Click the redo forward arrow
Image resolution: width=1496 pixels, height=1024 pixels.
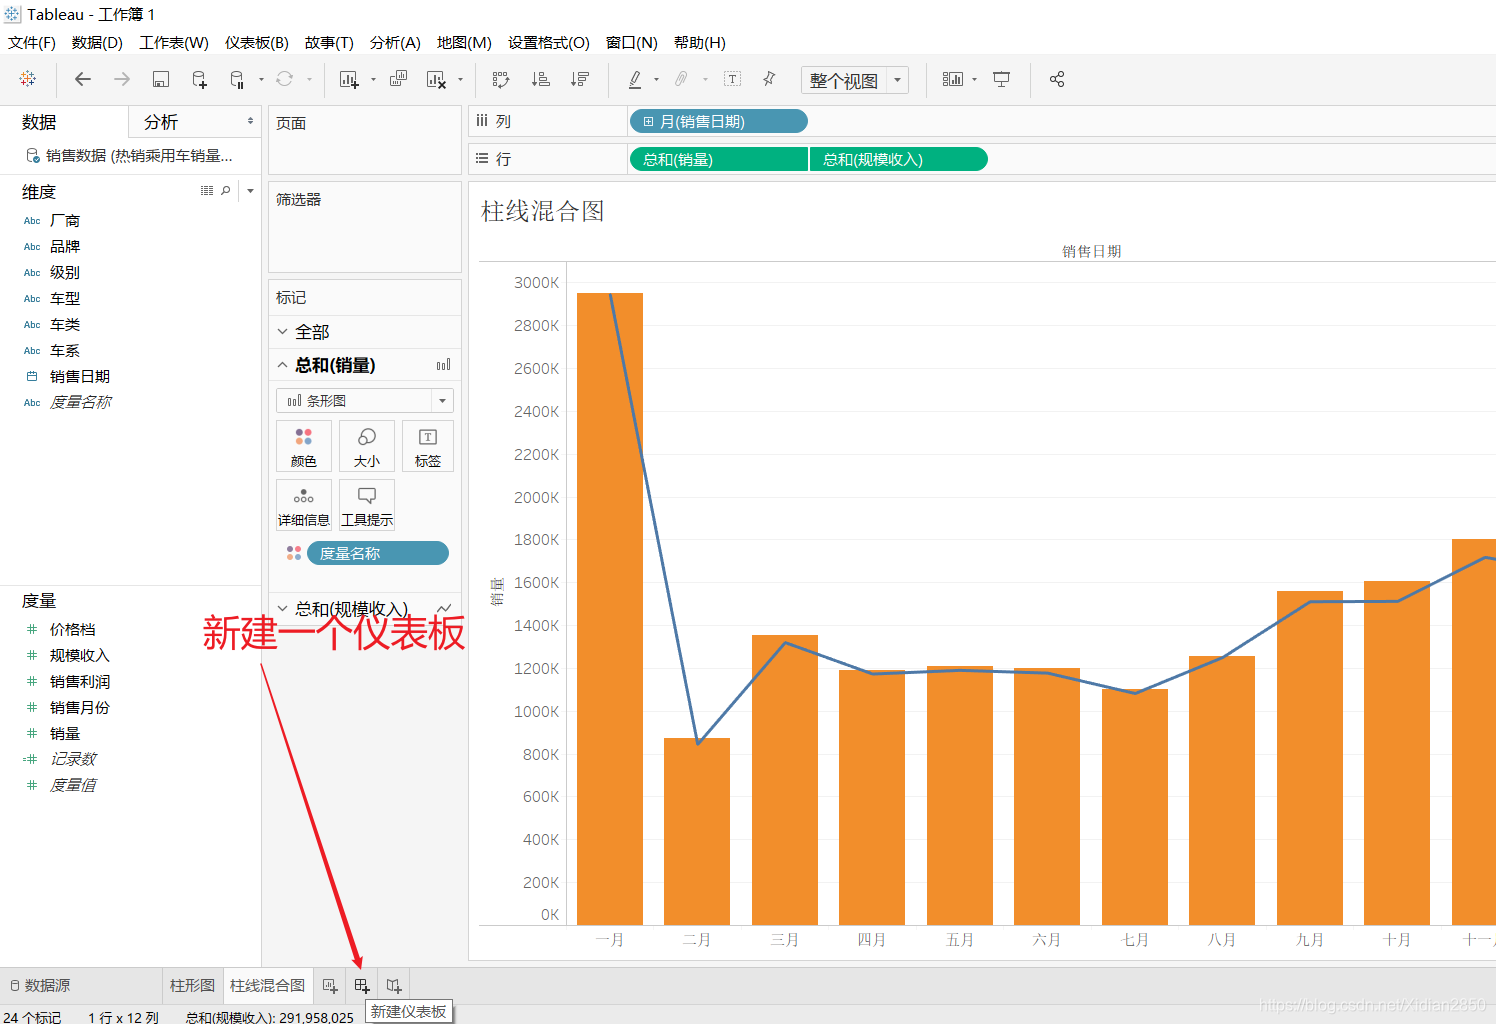122,79
